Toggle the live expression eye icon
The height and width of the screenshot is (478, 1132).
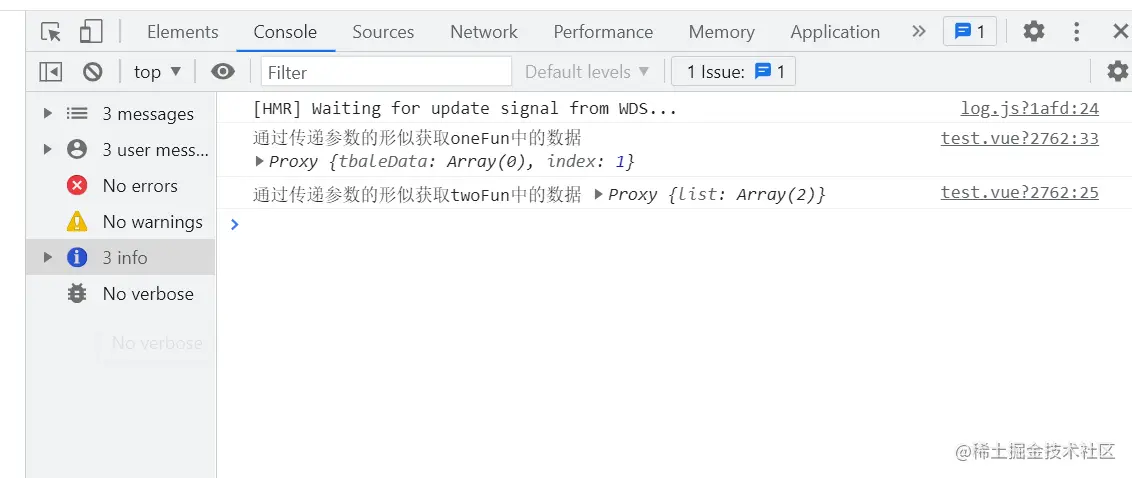(223, 72)
